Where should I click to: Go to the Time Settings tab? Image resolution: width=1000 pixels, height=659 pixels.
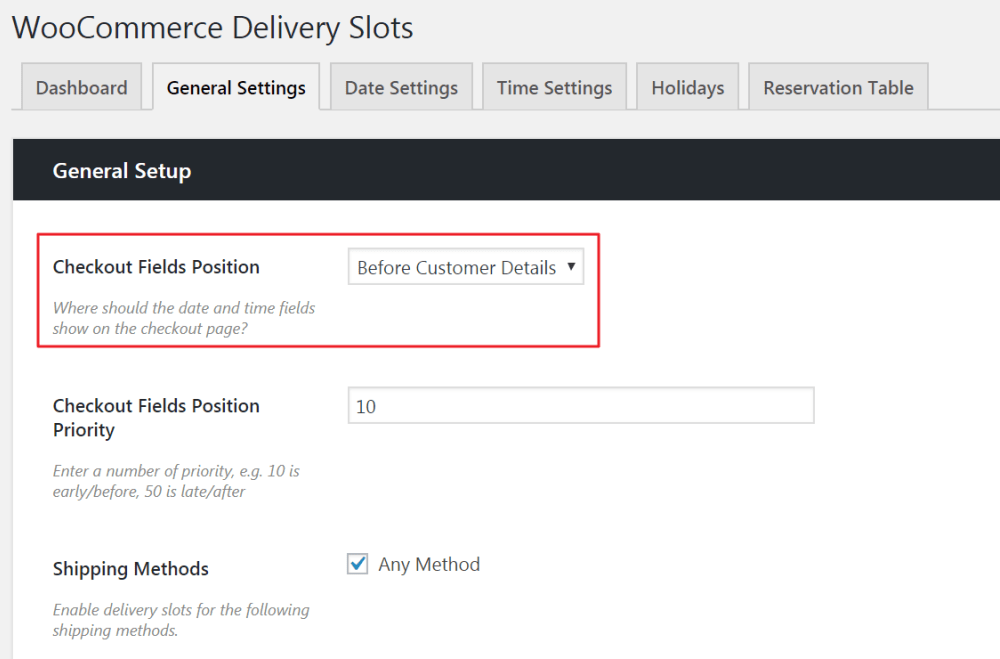click(x=554, y=88)
